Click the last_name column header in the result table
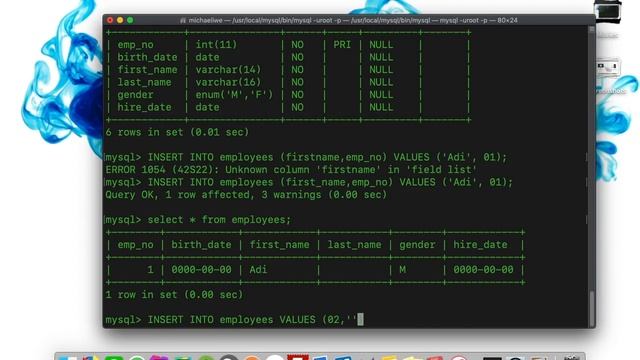 [354, 244]
